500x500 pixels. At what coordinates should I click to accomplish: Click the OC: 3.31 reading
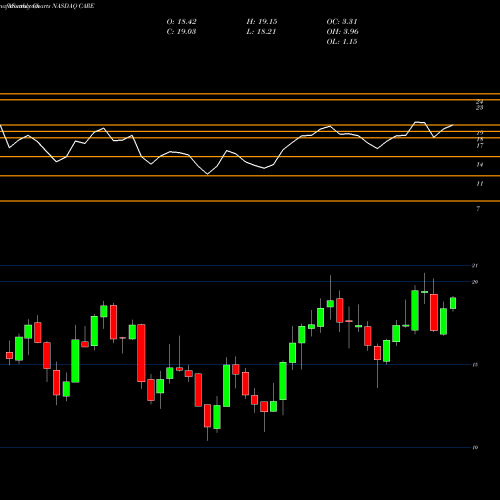pos(342,22)
